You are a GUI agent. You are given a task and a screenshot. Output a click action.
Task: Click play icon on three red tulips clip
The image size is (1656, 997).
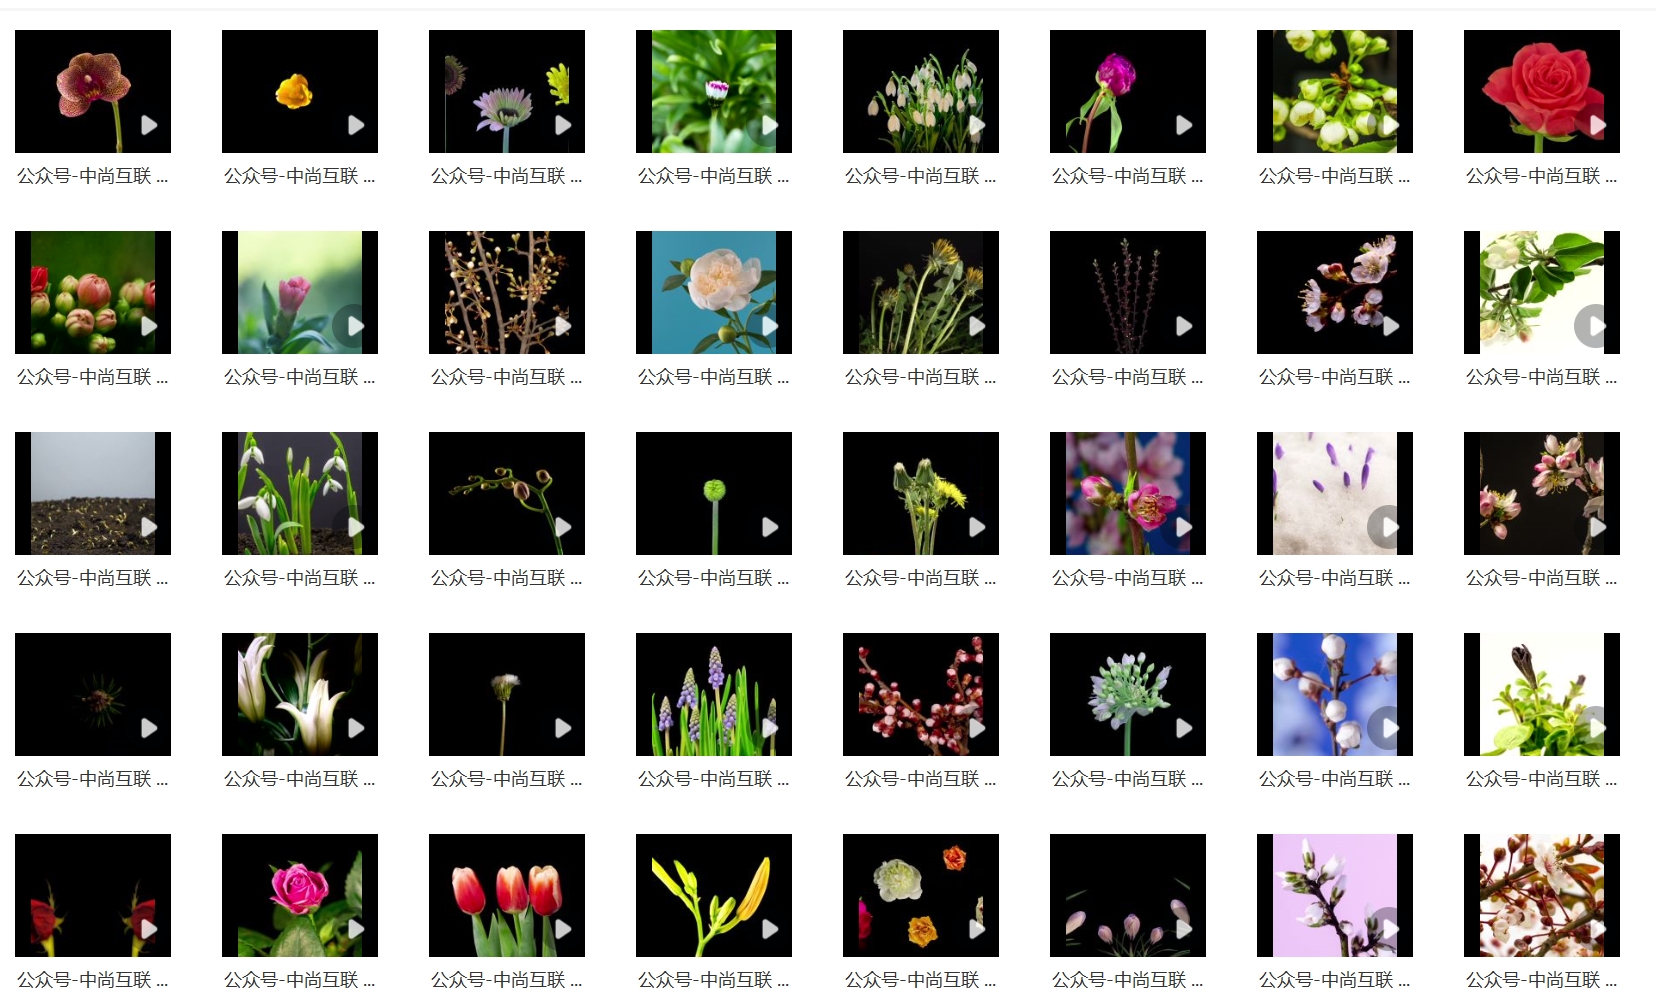(563, 929)
